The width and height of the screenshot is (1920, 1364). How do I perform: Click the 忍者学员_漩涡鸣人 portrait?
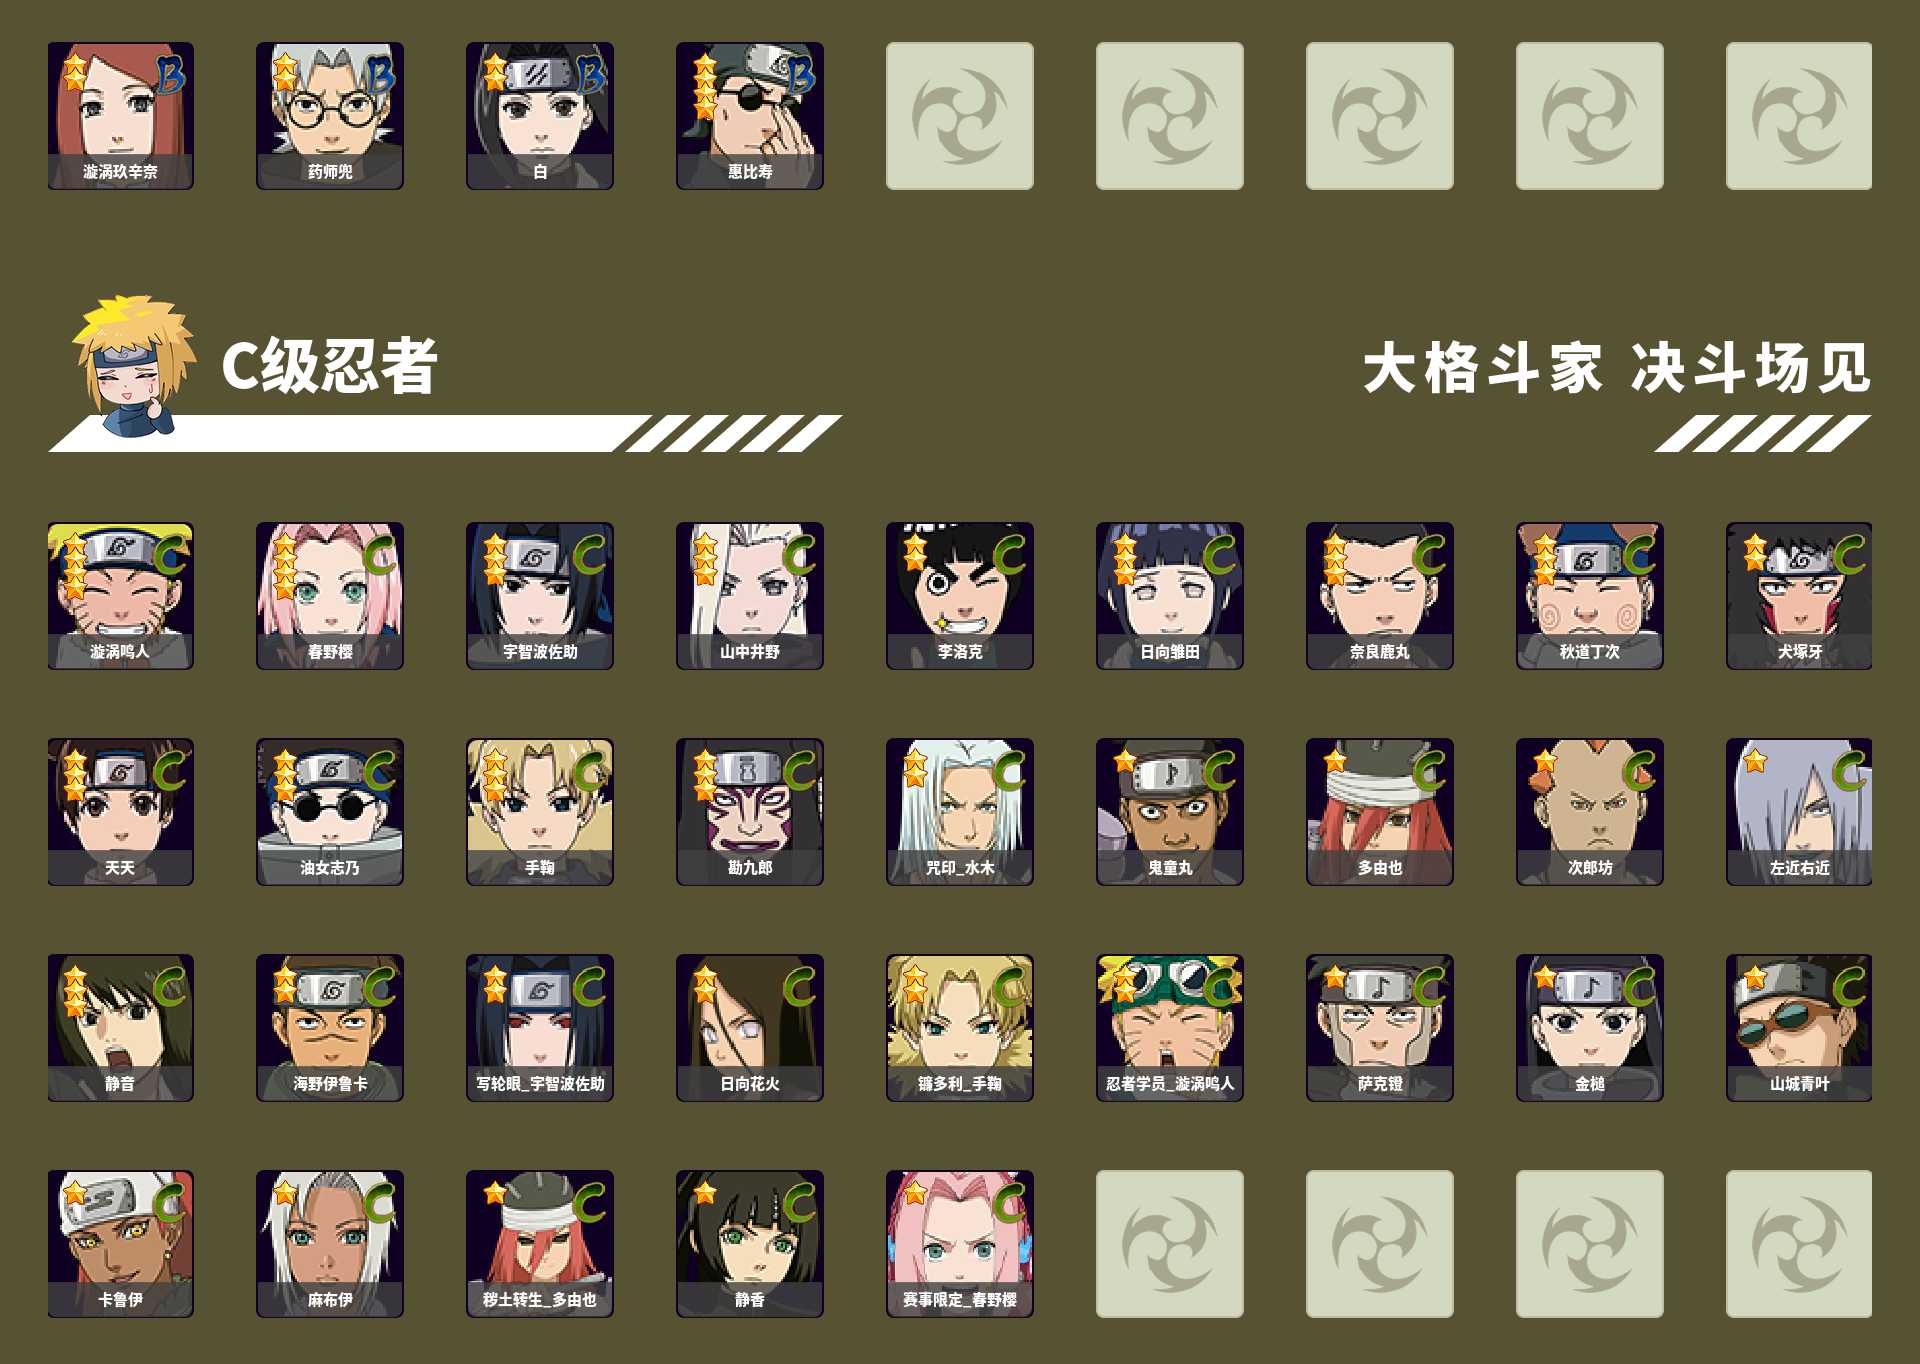1170,1028
